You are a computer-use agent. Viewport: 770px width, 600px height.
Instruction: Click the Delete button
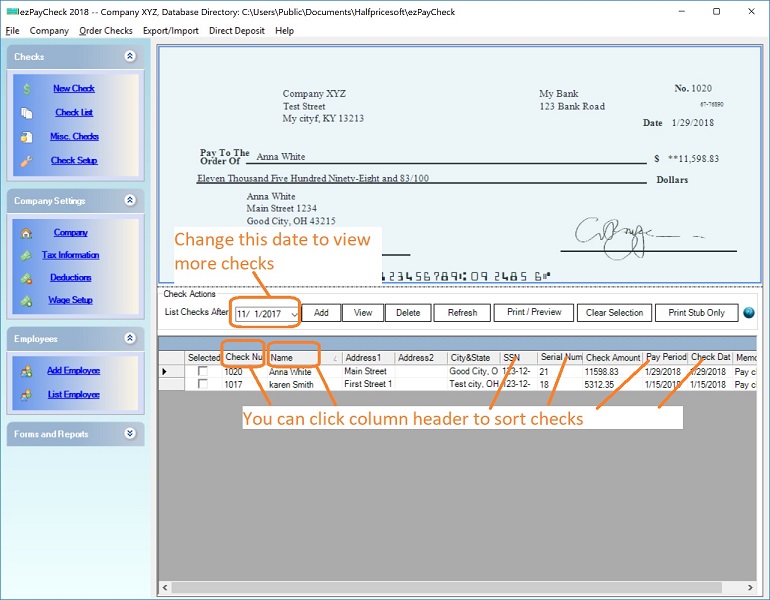(x=408, y=313)
